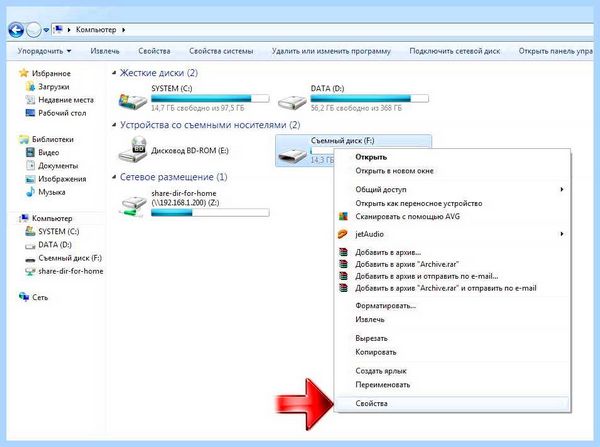Screen dimensions: 600x447
Task: Open Рабочий стол icon in sidebar
Action: pos(30,113)
